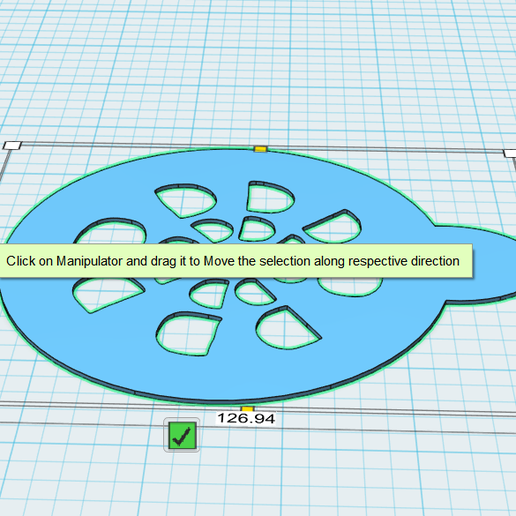This screenshot has width=516, height=516.
Task: Confirm the move with the green checkmark button
Action: (182, 435)
